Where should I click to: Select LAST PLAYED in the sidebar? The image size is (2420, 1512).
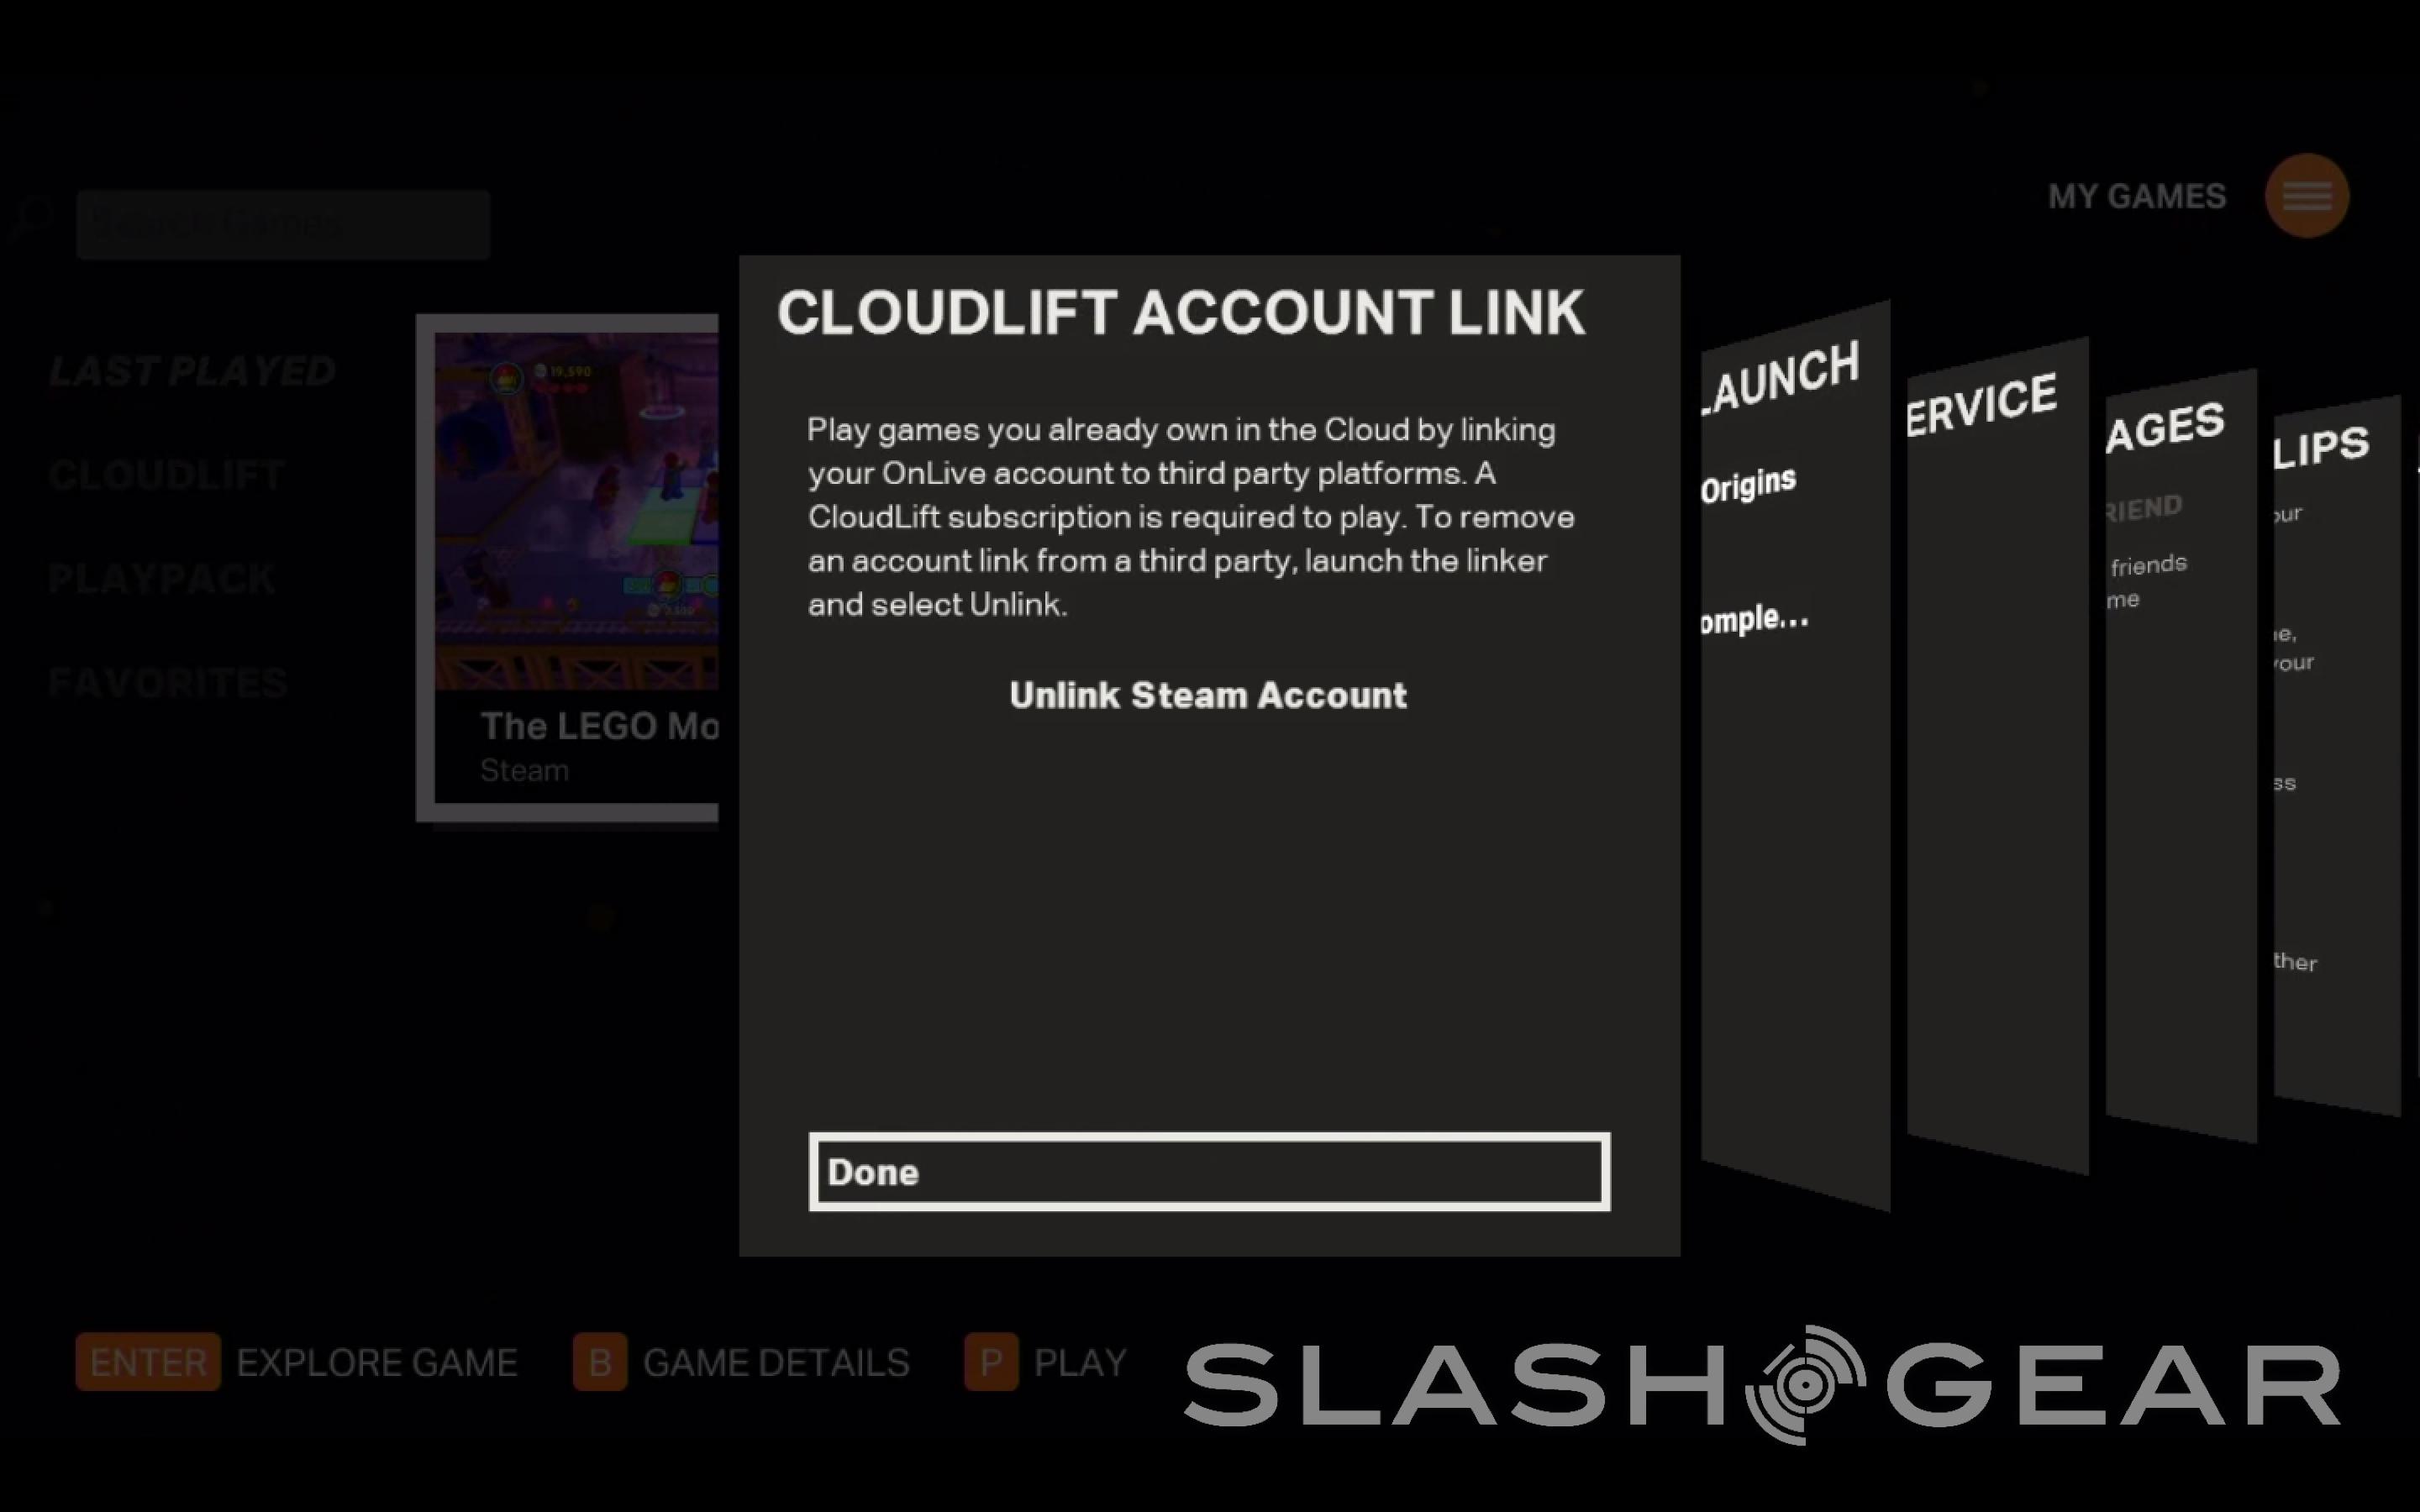(x=192, y=371)
